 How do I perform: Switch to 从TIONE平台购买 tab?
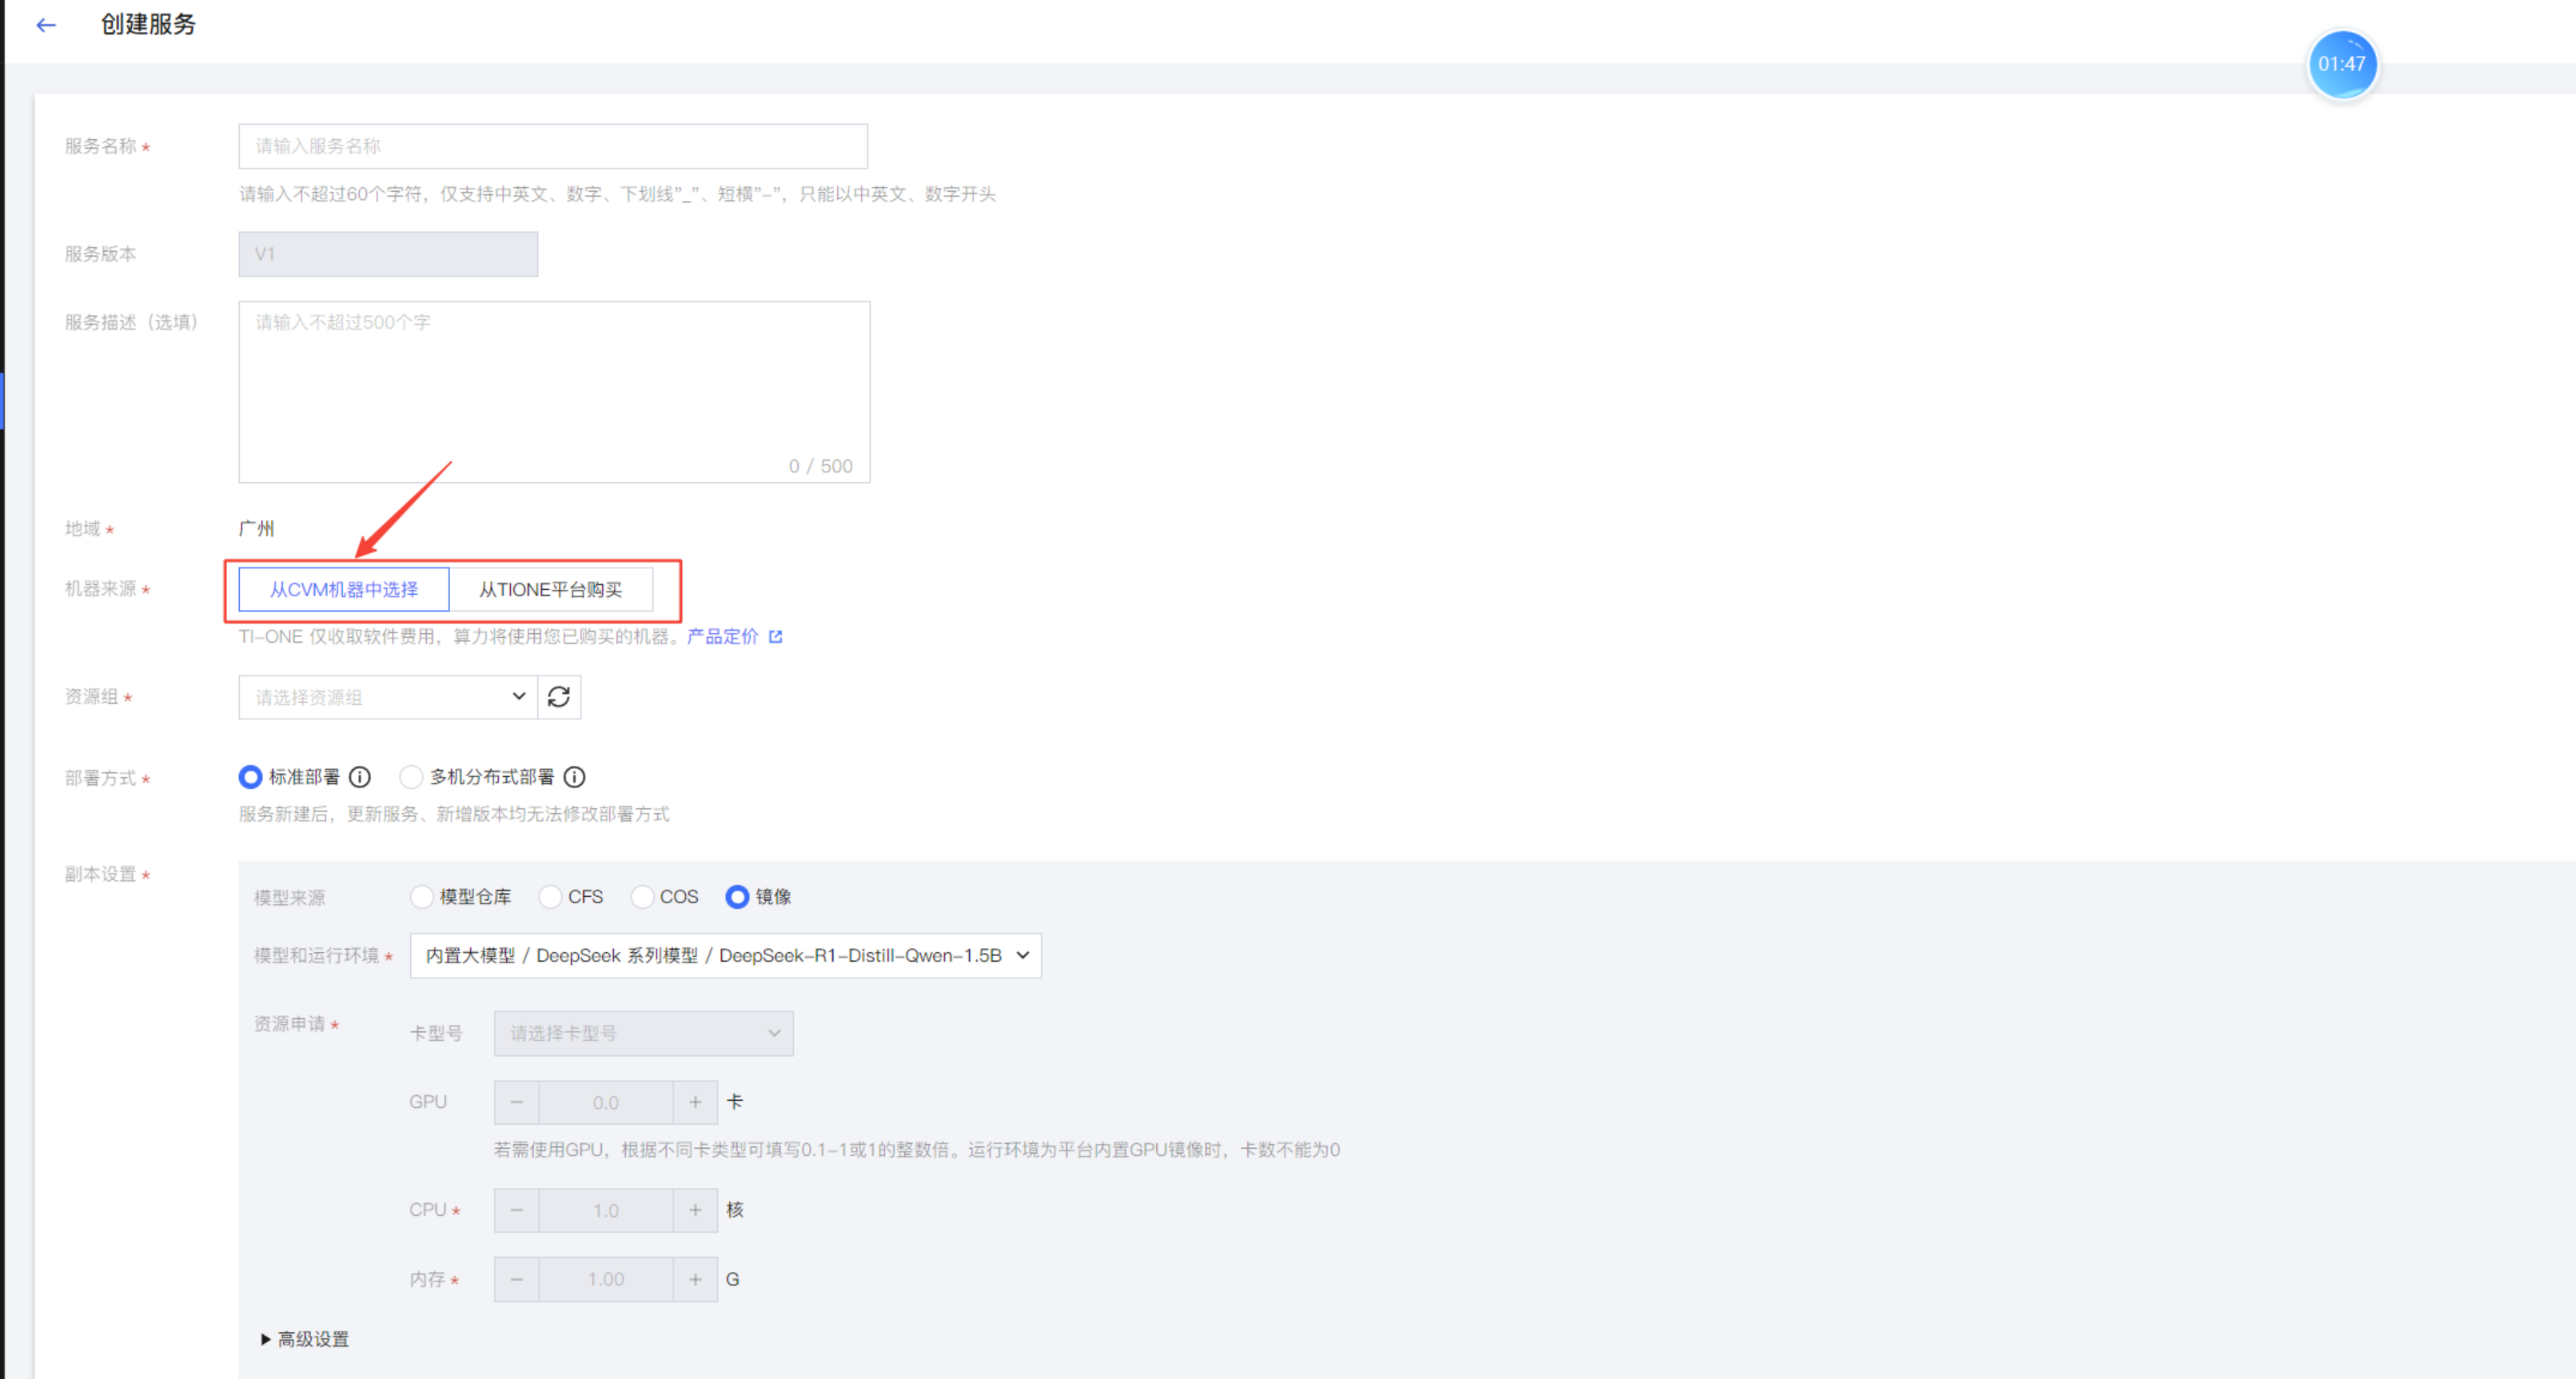point(550,590)
